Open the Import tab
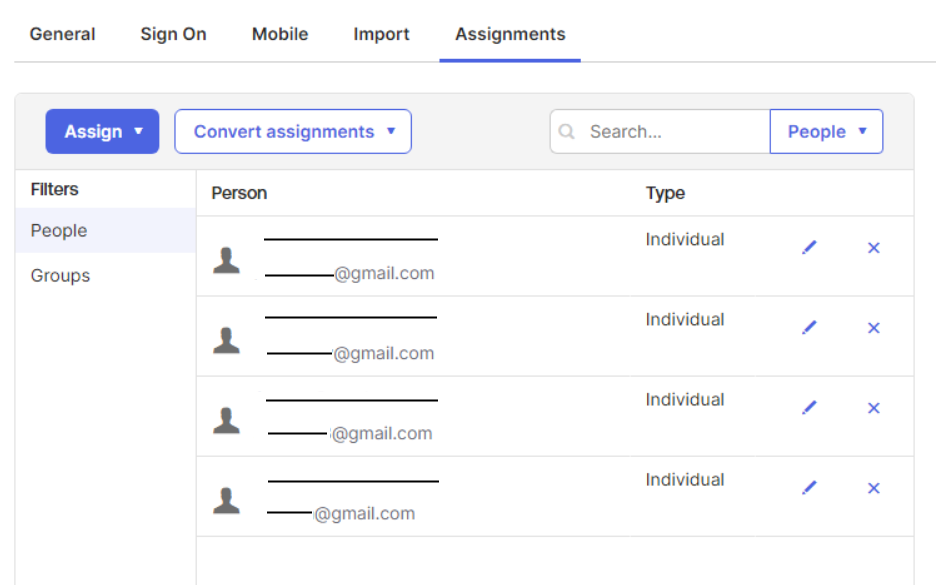936x585 pixels. tap(381, 34)
